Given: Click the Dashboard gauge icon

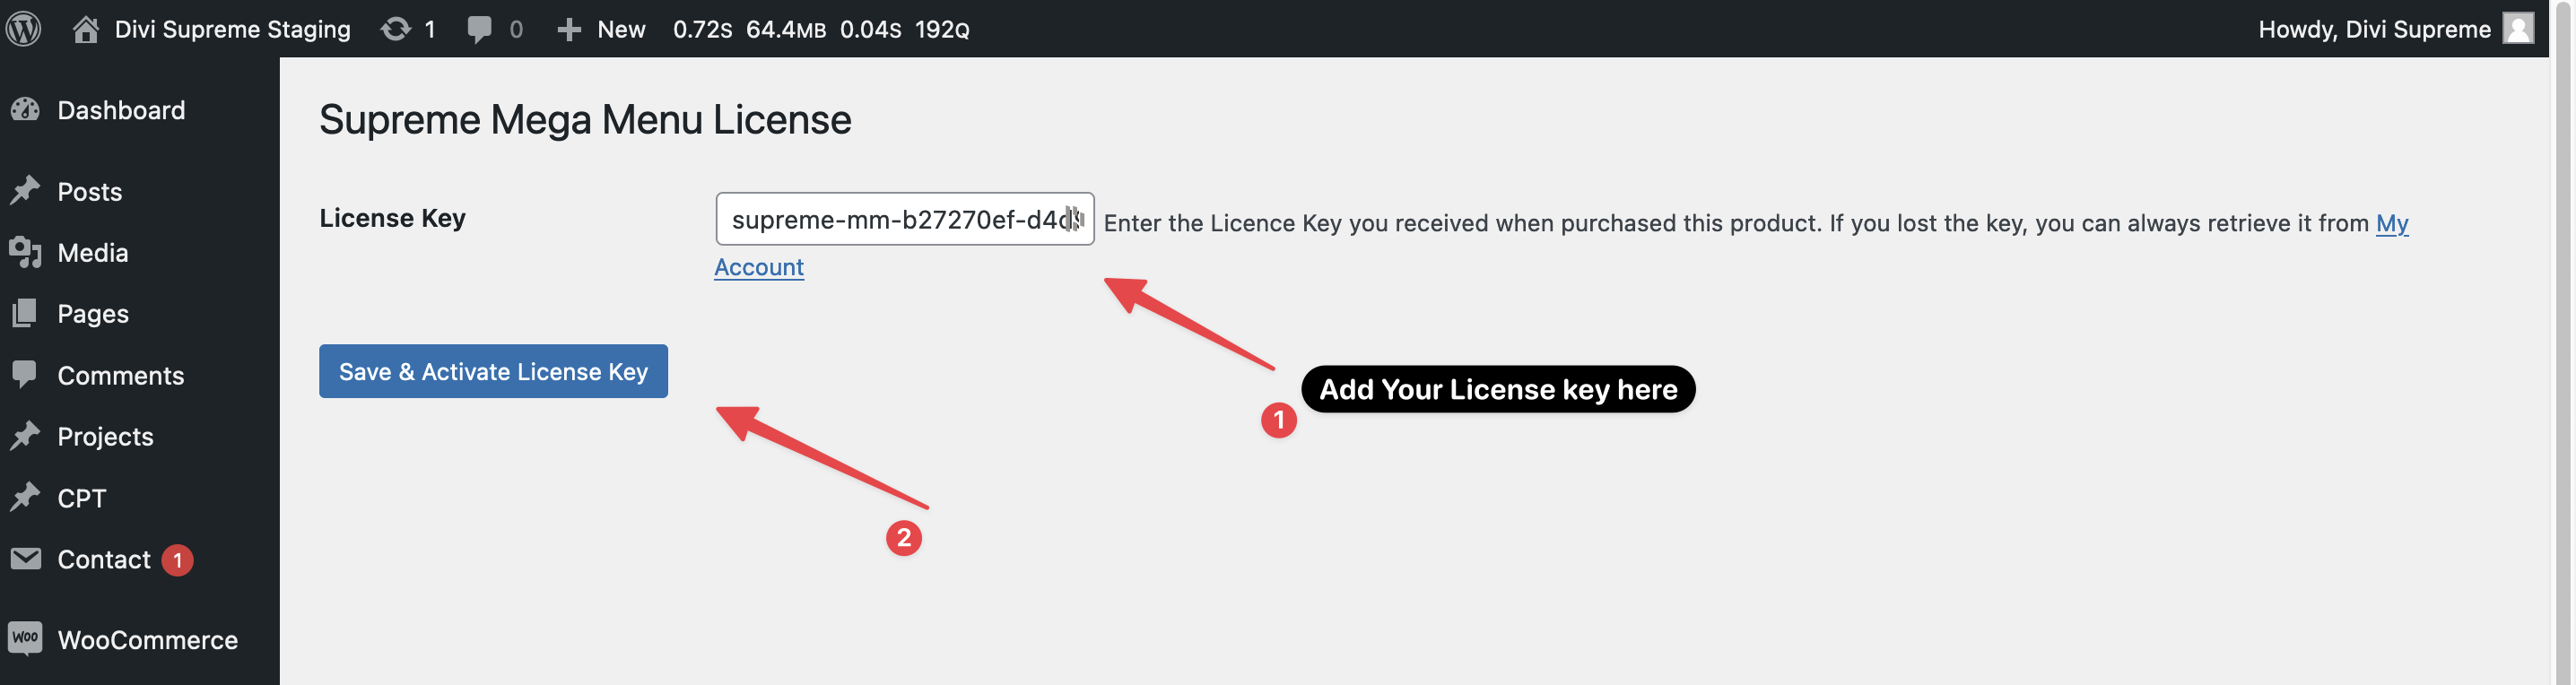Looking at the screenshot, I should [x=25, y=110].
